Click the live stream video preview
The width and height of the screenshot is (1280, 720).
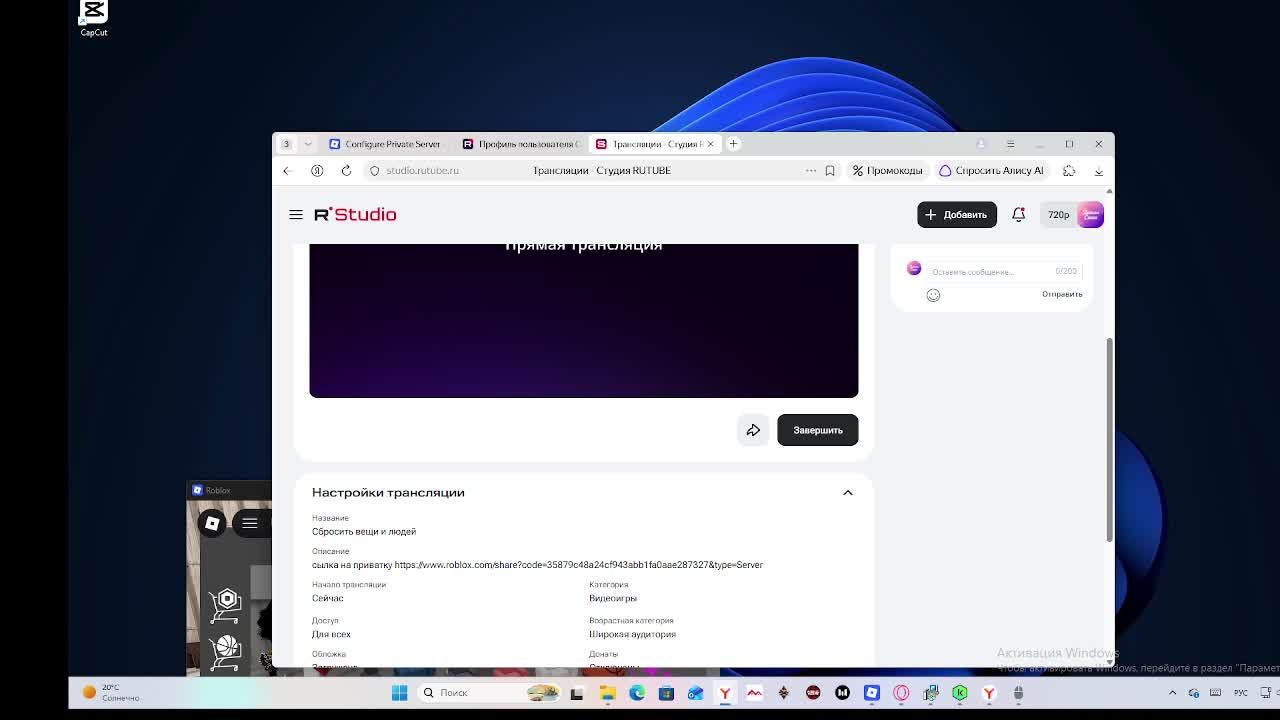coord(584,320)
